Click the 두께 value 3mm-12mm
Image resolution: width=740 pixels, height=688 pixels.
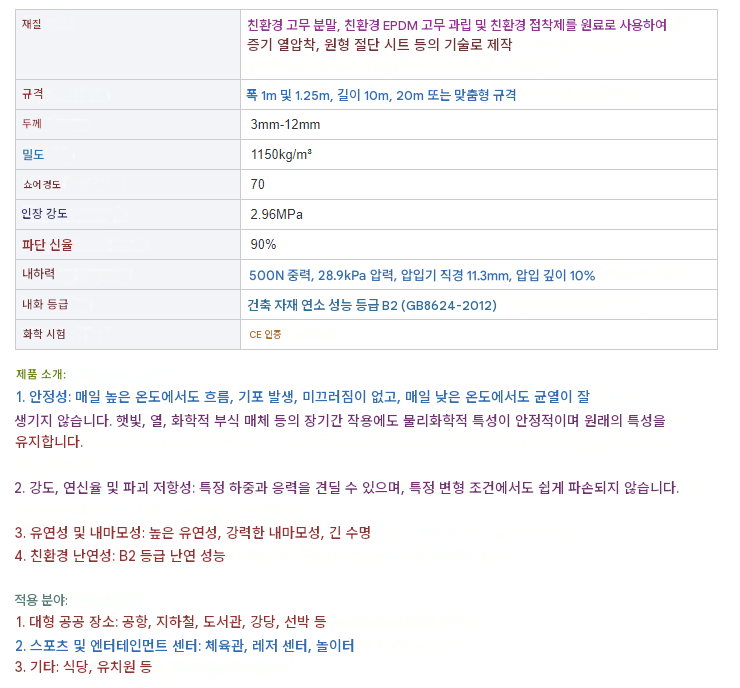(x=285, y=125)
